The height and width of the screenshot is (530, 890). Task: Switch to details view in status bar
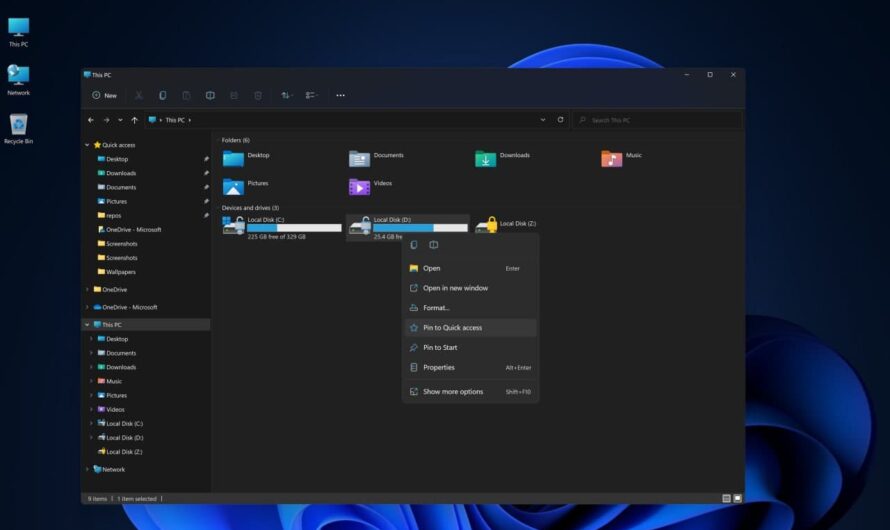[x=726, y=498]
